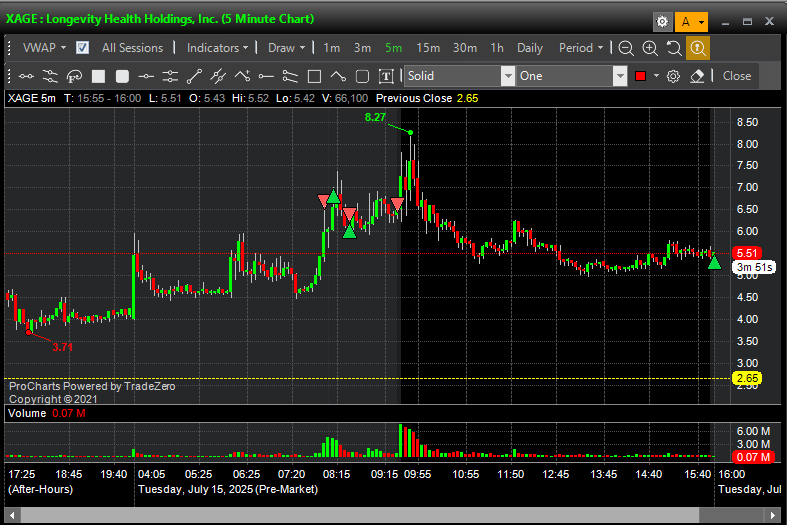Maximize the chart window
The width and height of the screenshot is (787, 525).
[x=747, y=22]
